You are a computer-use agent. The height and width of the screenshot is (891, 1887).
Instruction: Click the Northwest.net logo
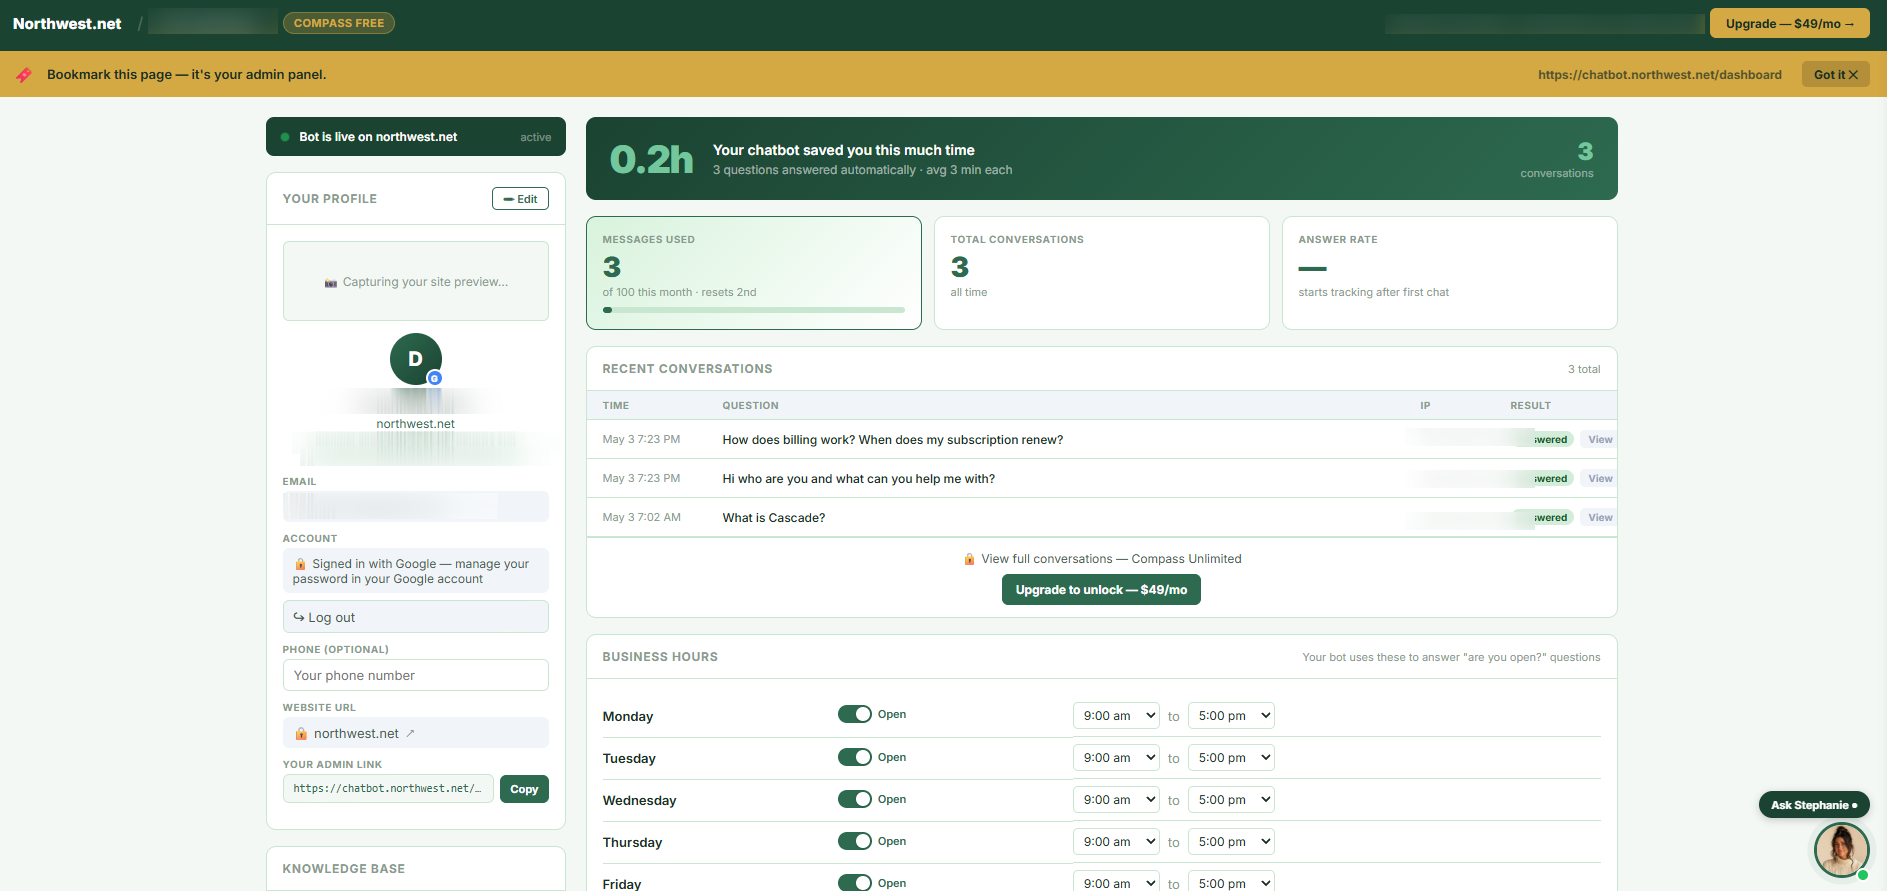pos(67,23)
